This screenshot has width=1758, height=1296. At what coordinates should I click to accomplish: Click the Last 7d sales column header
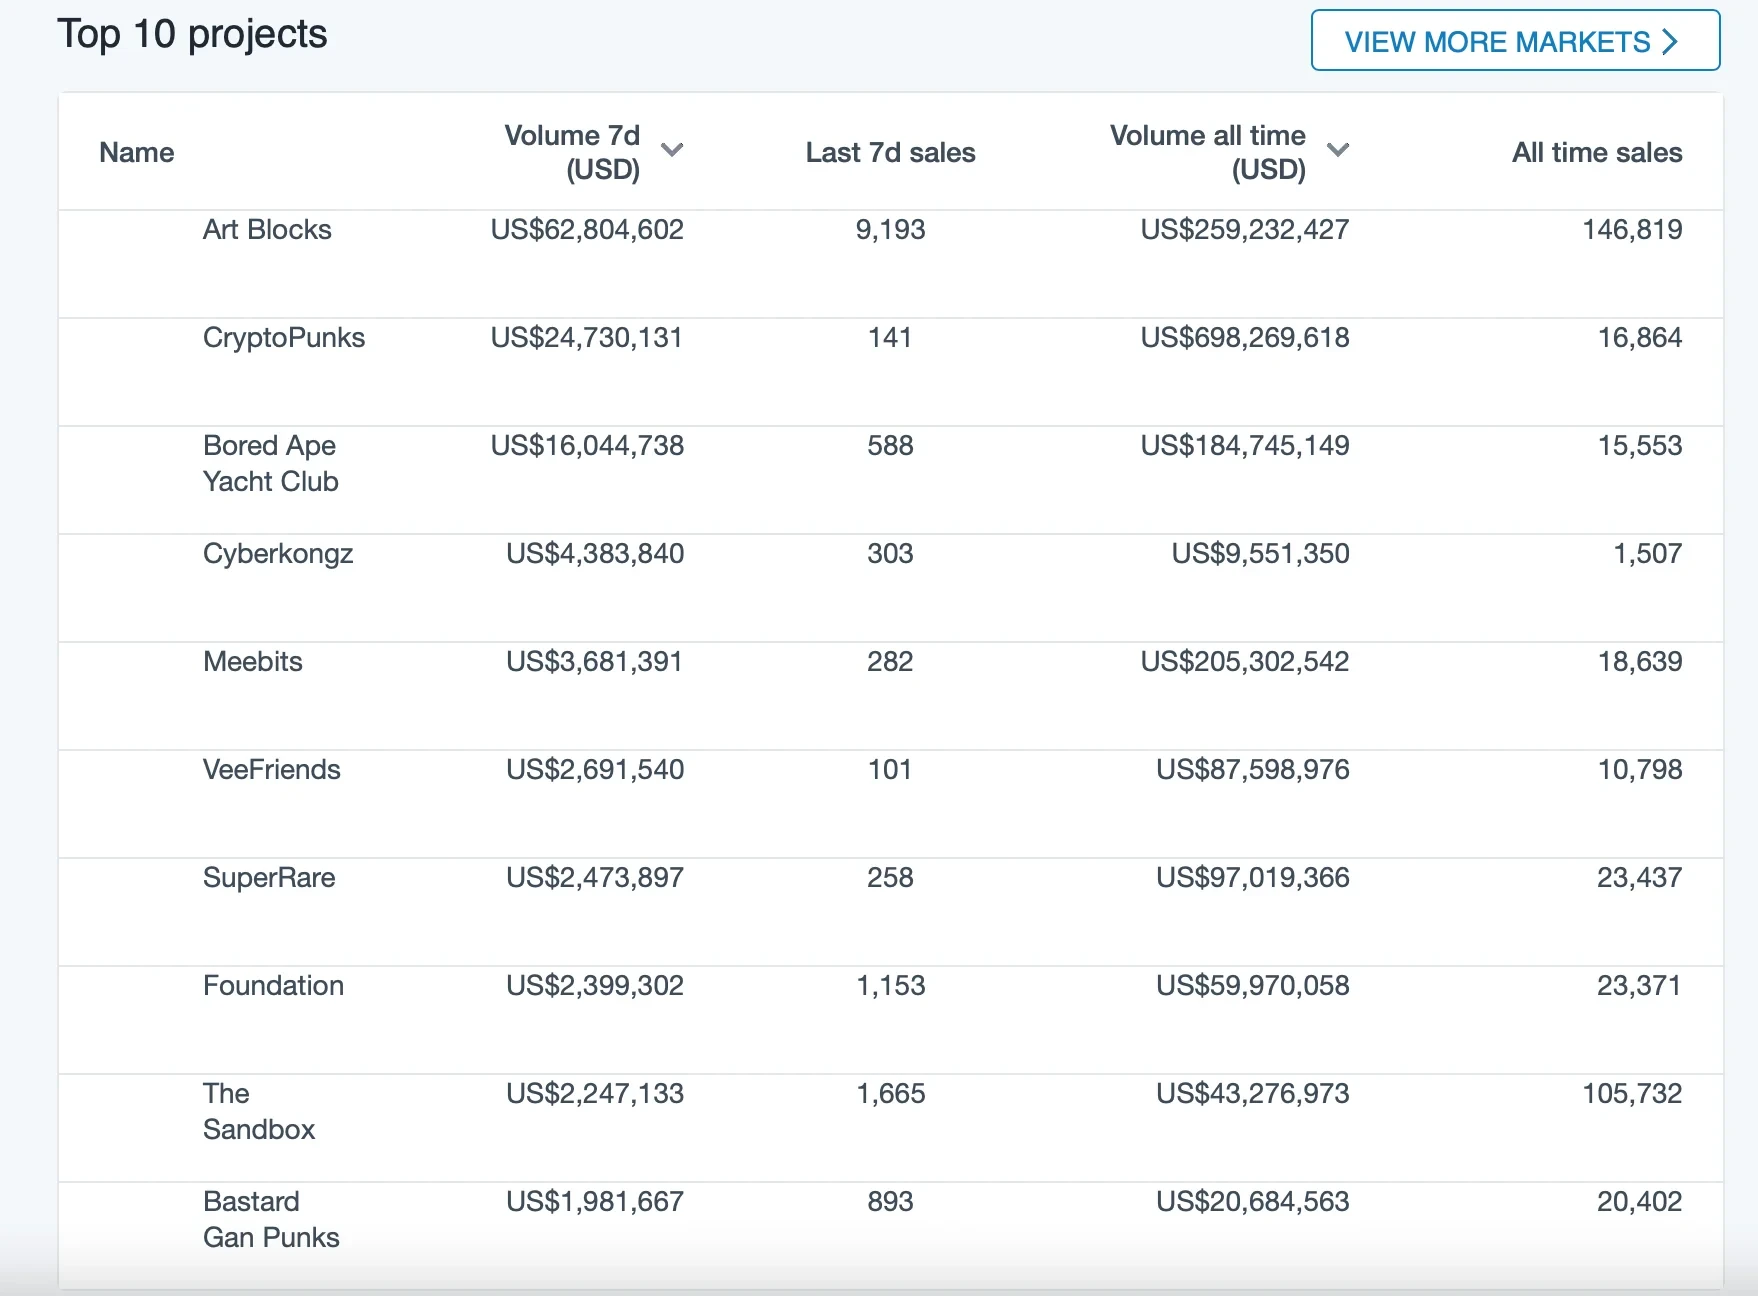(x=891, y=153)
